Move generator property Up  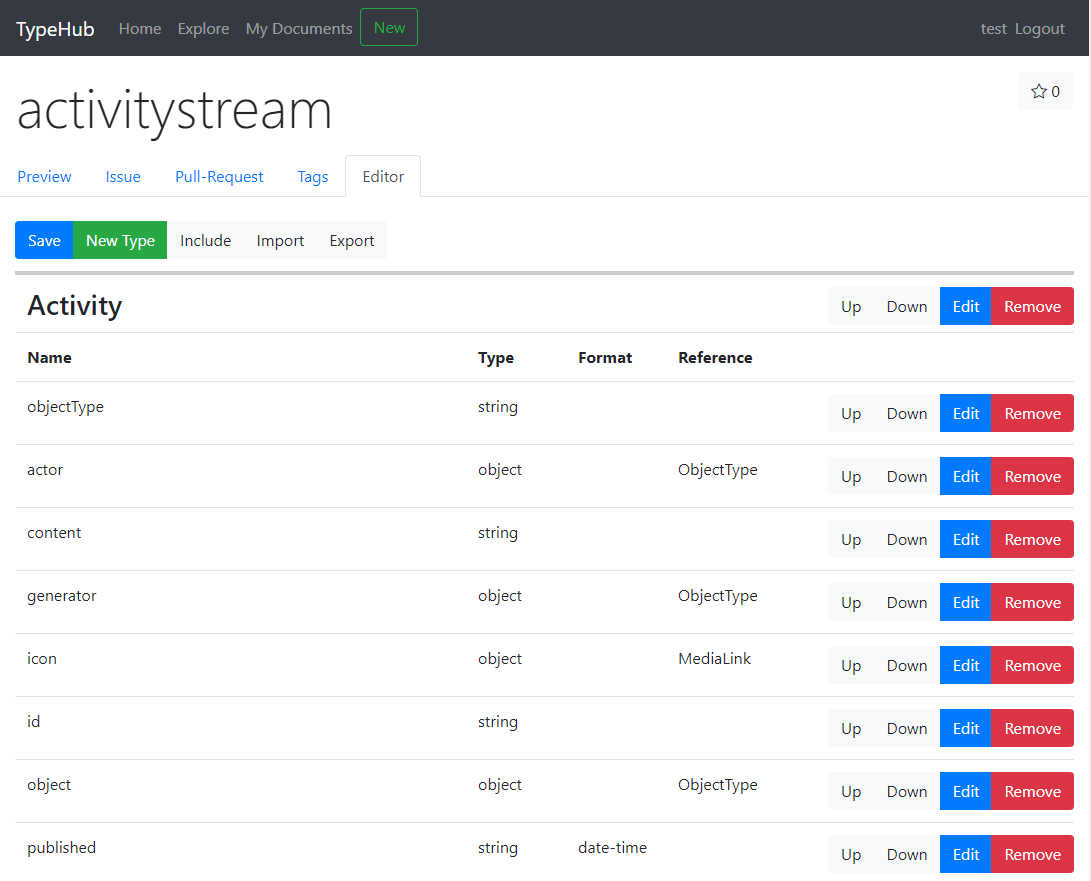pyautogui.click(x=851, y=602)
